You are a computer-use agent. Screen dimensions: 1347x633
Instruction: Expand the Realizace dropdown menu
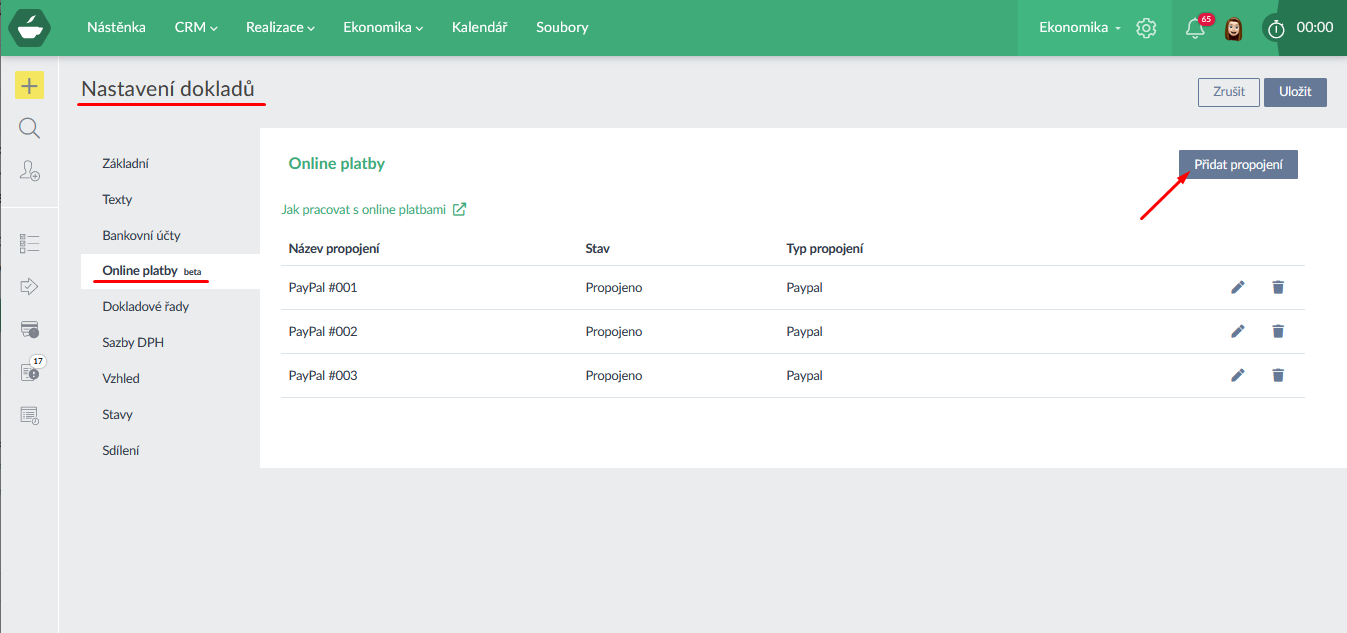tap(280, 28)
